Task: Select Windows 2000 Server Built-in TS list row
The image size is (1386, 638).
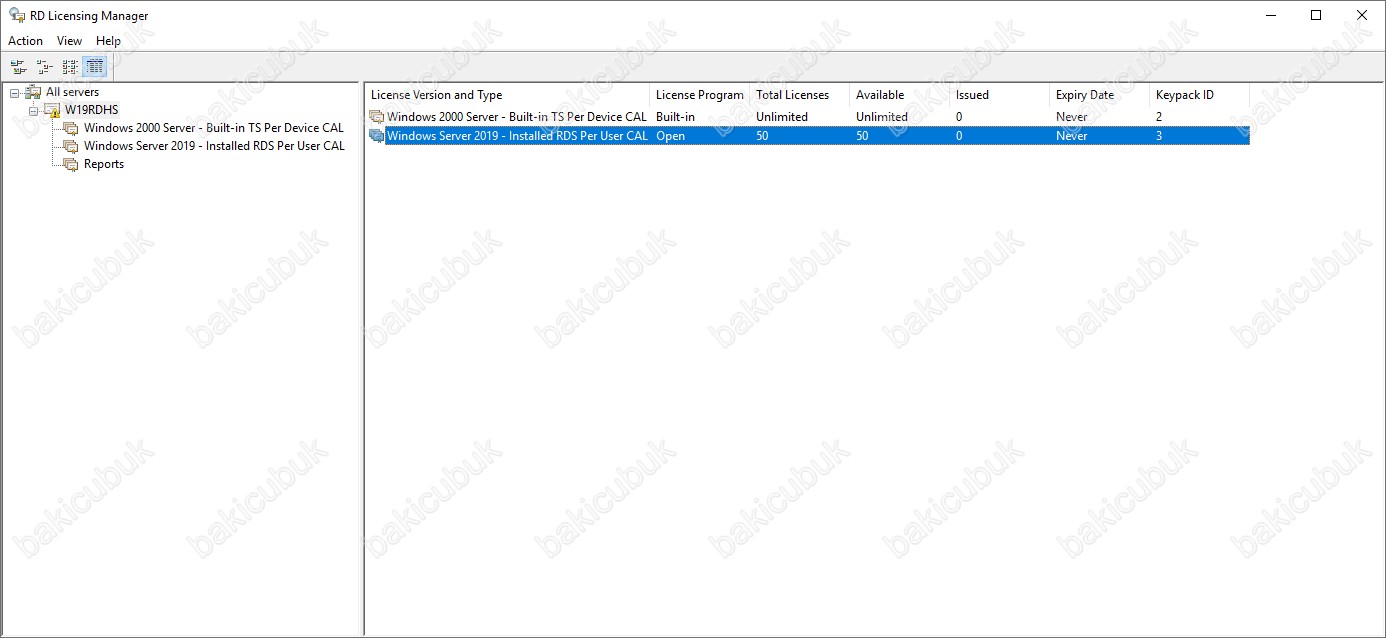Action: [x=808, y=117]
